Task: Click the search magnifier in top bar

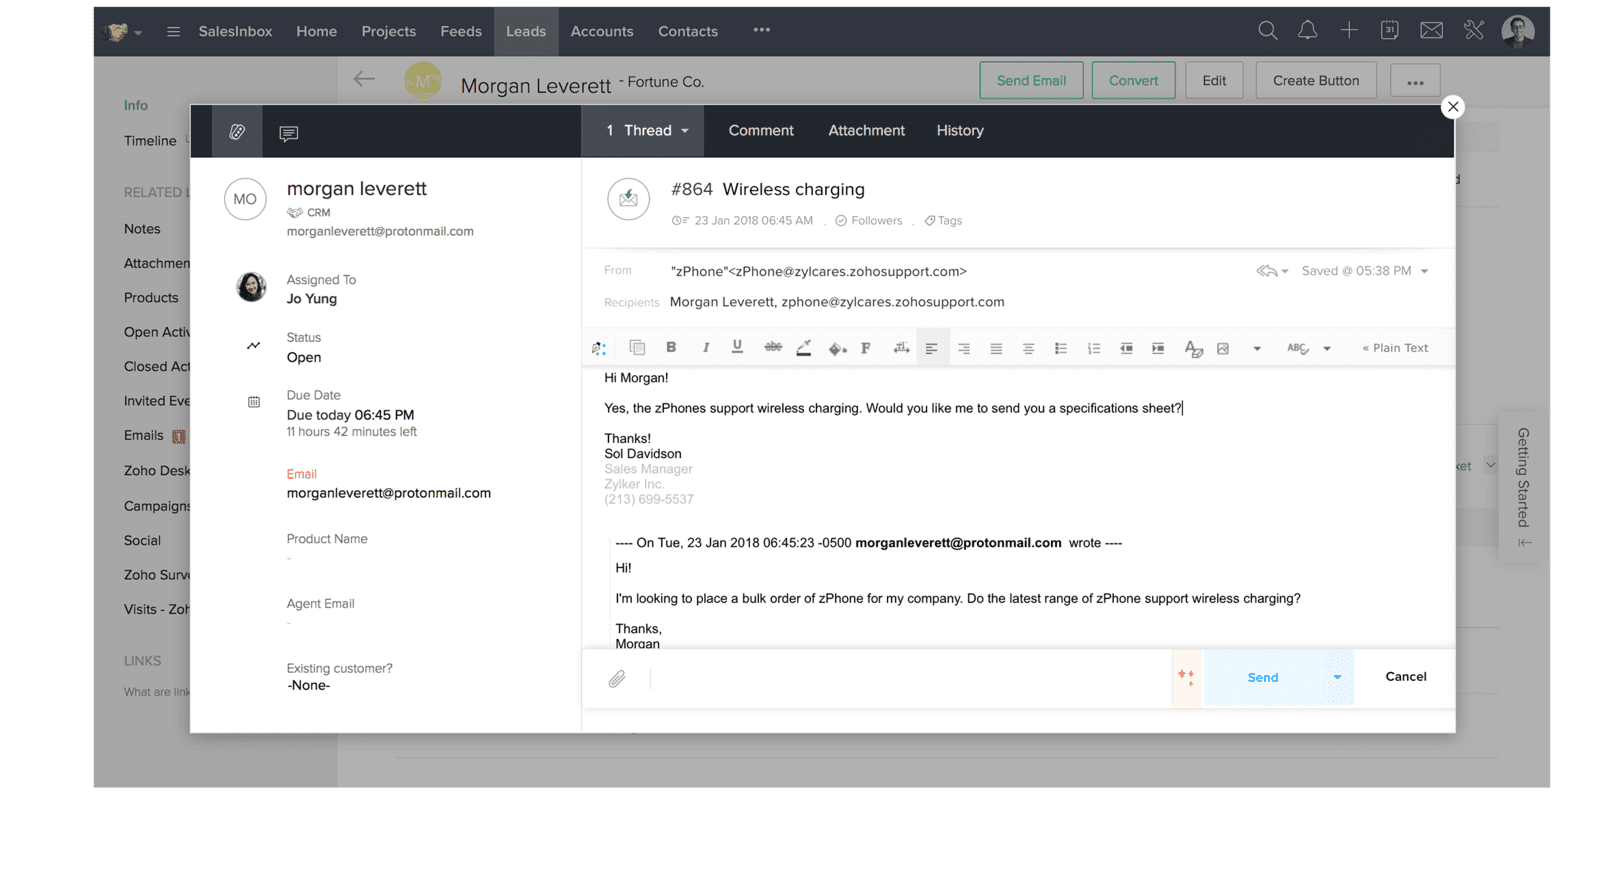Action: [x=1267, y=30]
